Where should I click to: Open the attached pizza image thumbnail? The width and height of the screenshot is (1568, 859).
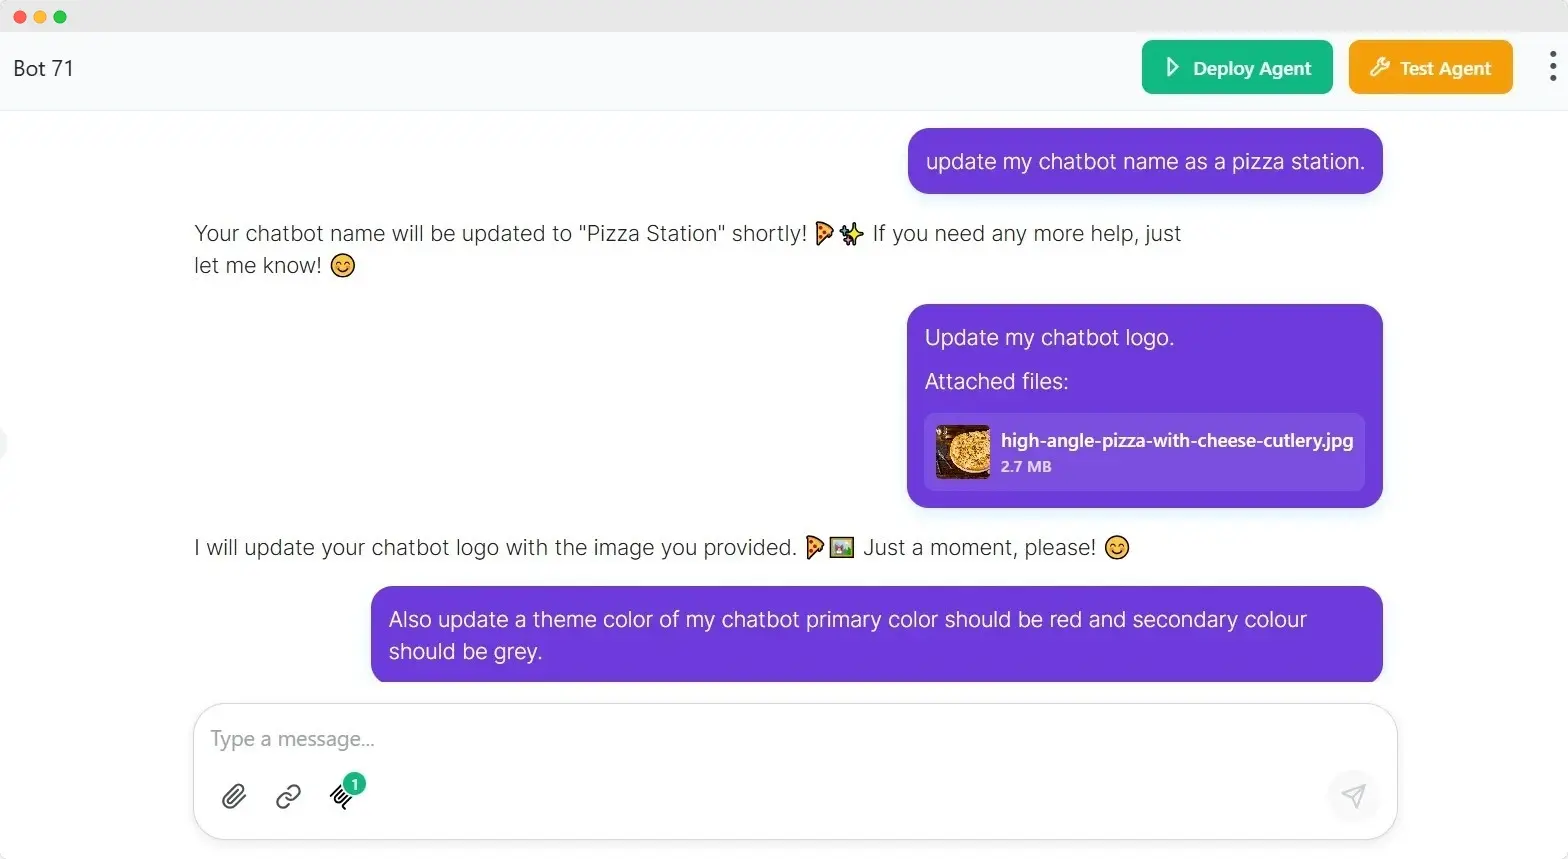[x=963, y=452]
